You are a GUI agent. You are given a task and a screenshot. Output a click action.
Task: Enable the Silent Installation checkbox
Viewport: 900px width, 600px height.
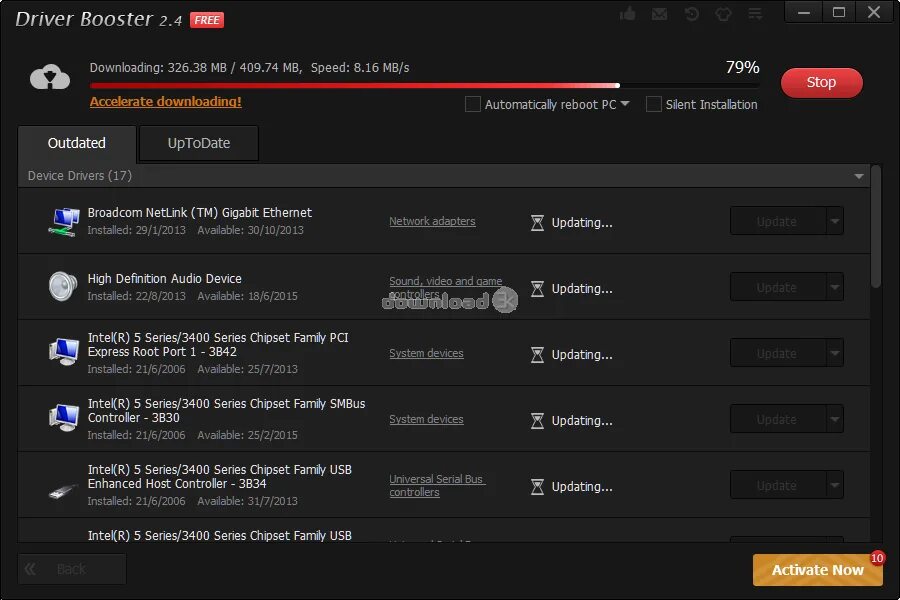pos(653,104)
